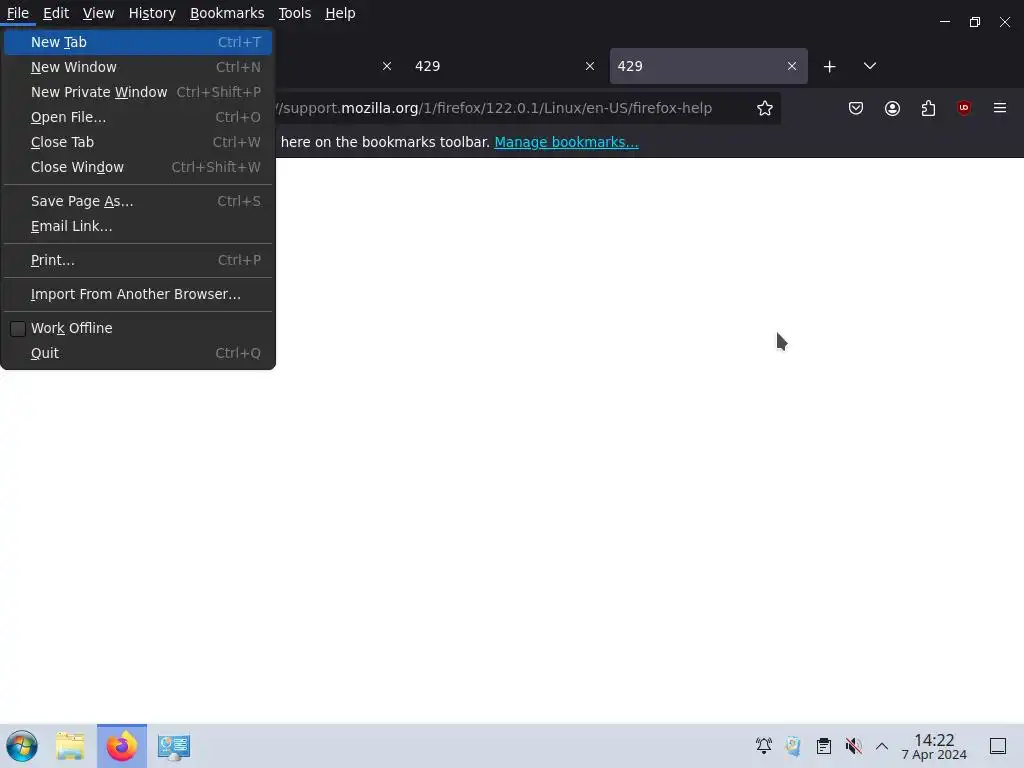Expand the hidden tray icons arrow
This screenshot has height=768, width=1024.
(x=882, y=746)
